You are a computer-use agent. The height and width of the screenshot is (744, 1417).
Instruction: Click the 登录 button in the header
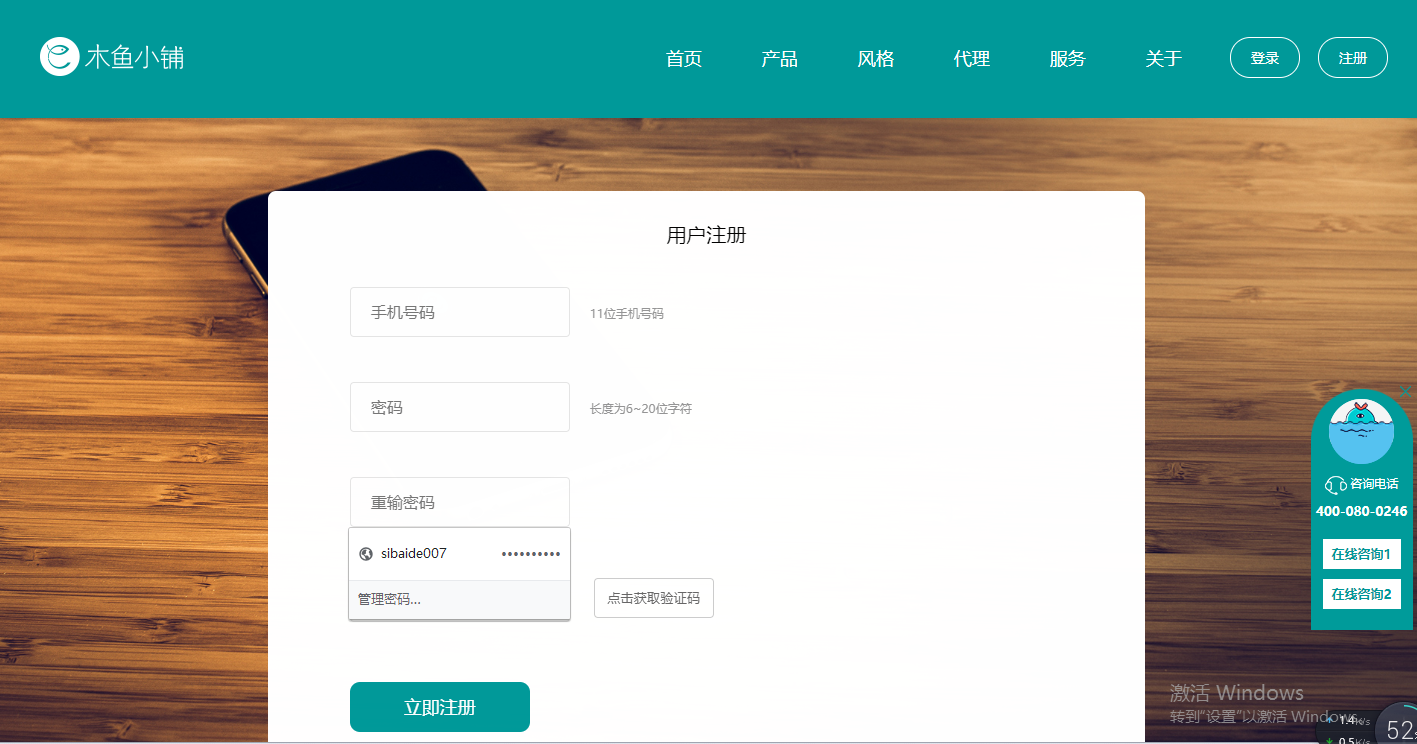click(1264, 57)
